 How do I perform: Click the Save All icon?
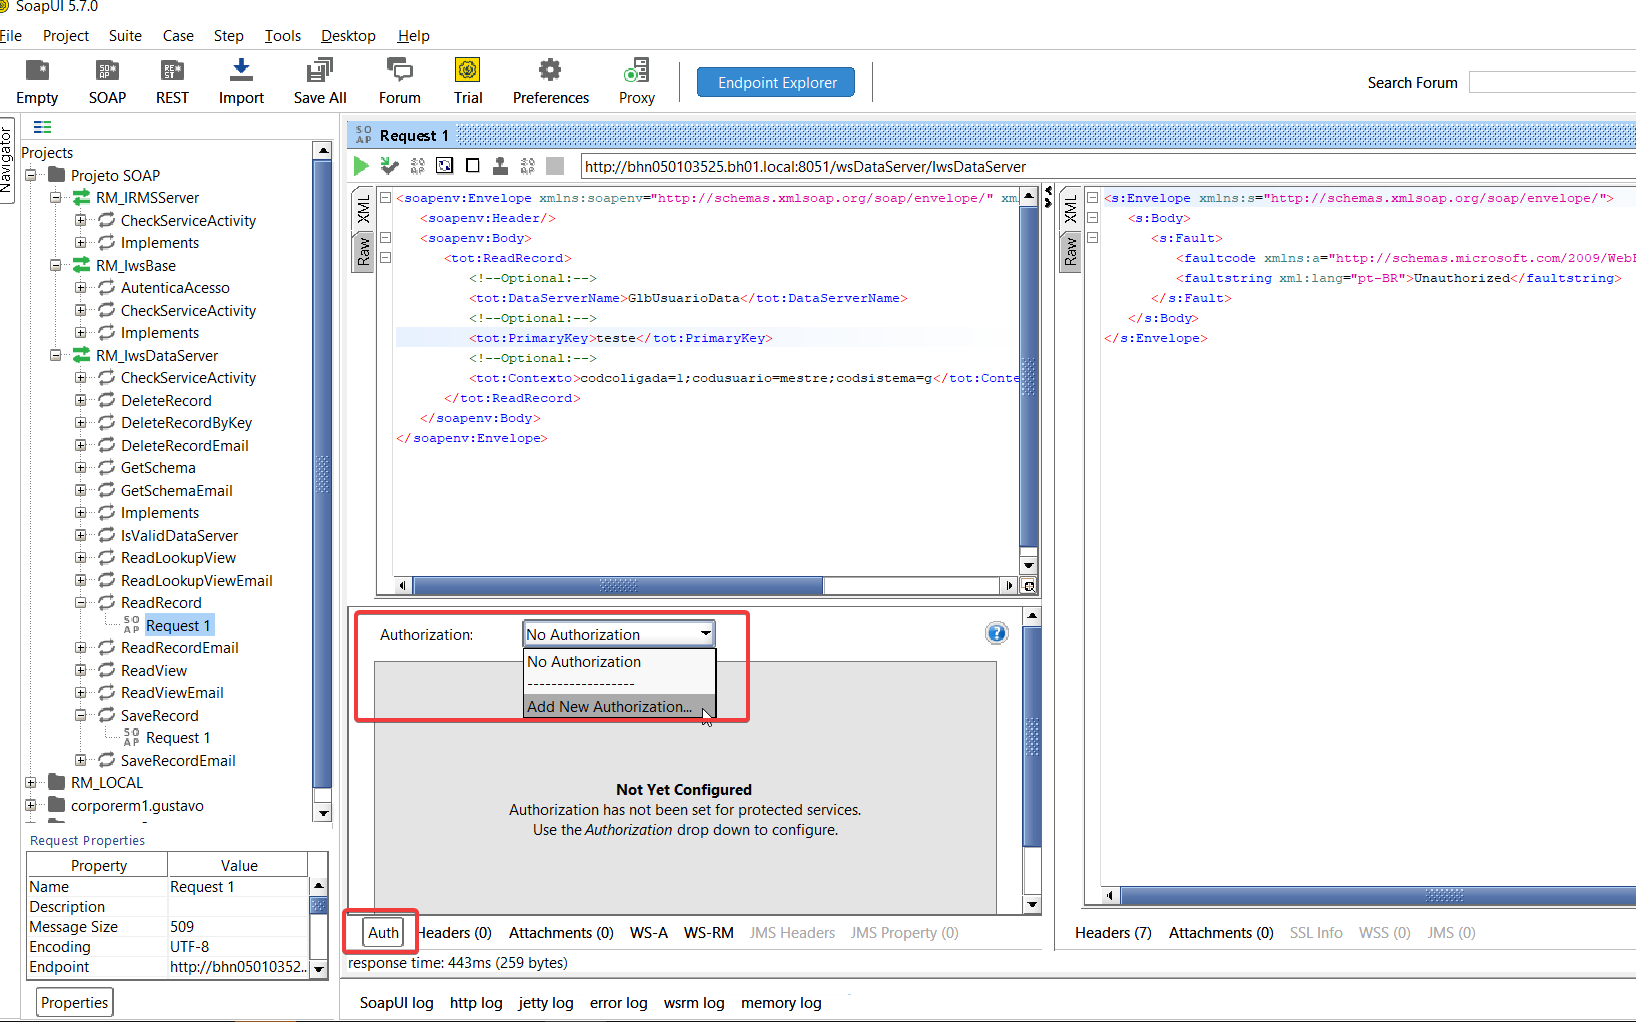tap(320, 70)
